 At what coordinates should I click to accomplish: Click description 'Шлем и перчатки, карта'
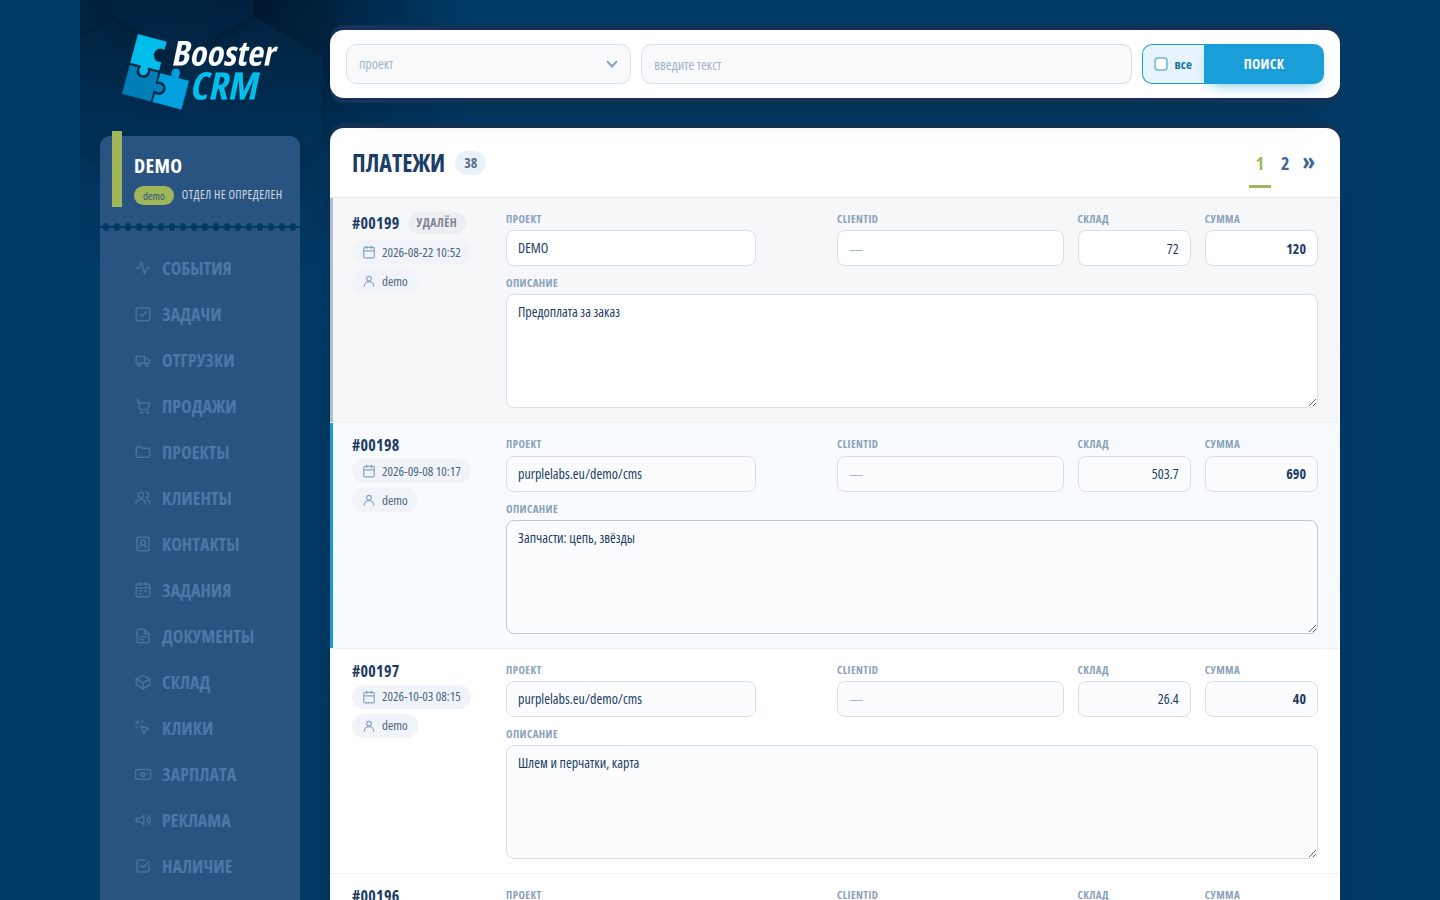pyautogui.click(x=912, y=802)
